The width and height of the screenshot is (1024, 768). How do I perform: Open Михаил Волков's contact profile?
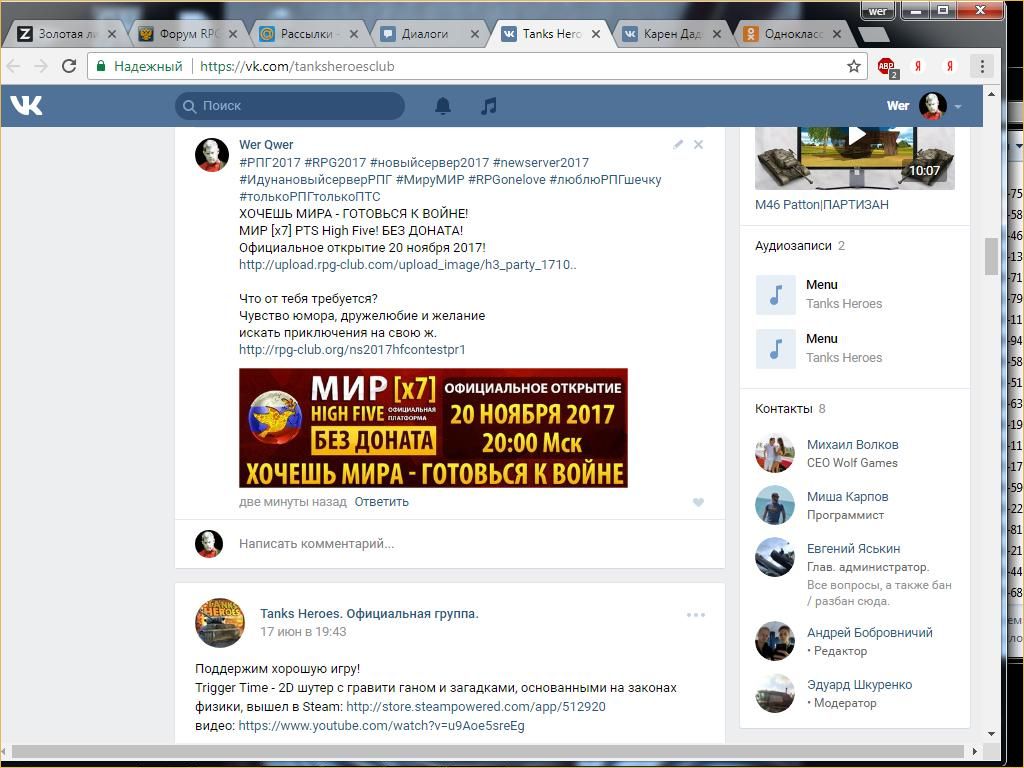(852, 444)
